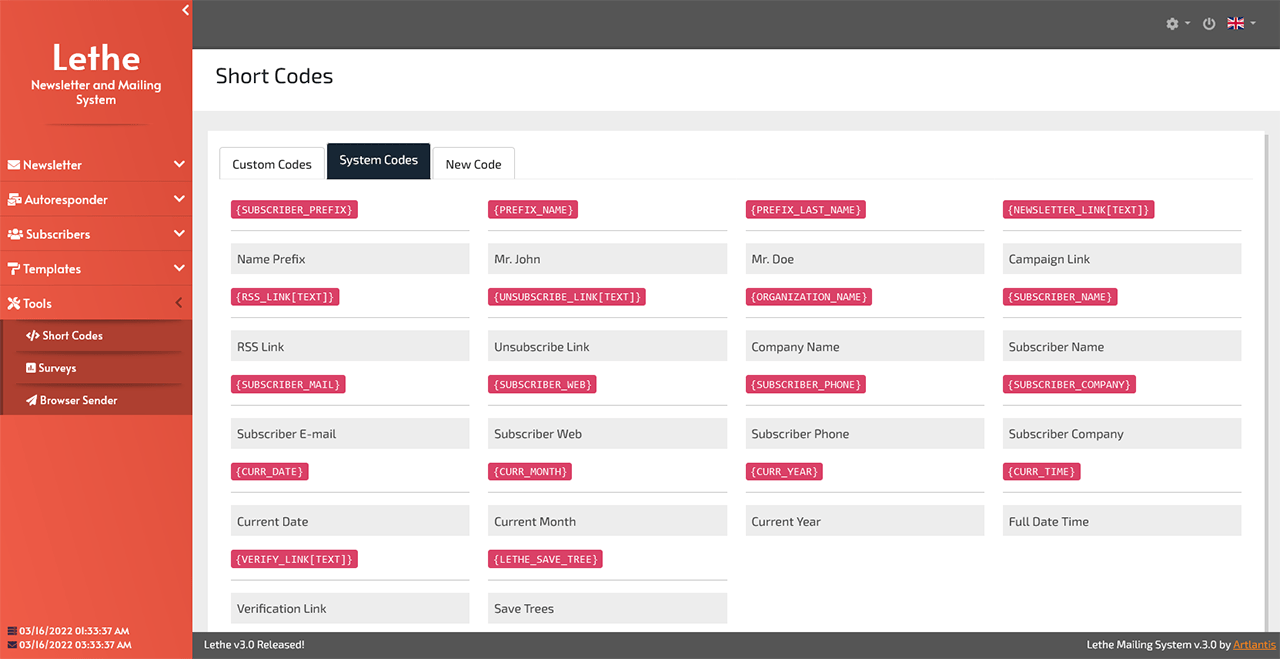Viewport: 1280px width, 659px height.
Task: Open the Newsletter menu
Action: click(x=96, y=165)
